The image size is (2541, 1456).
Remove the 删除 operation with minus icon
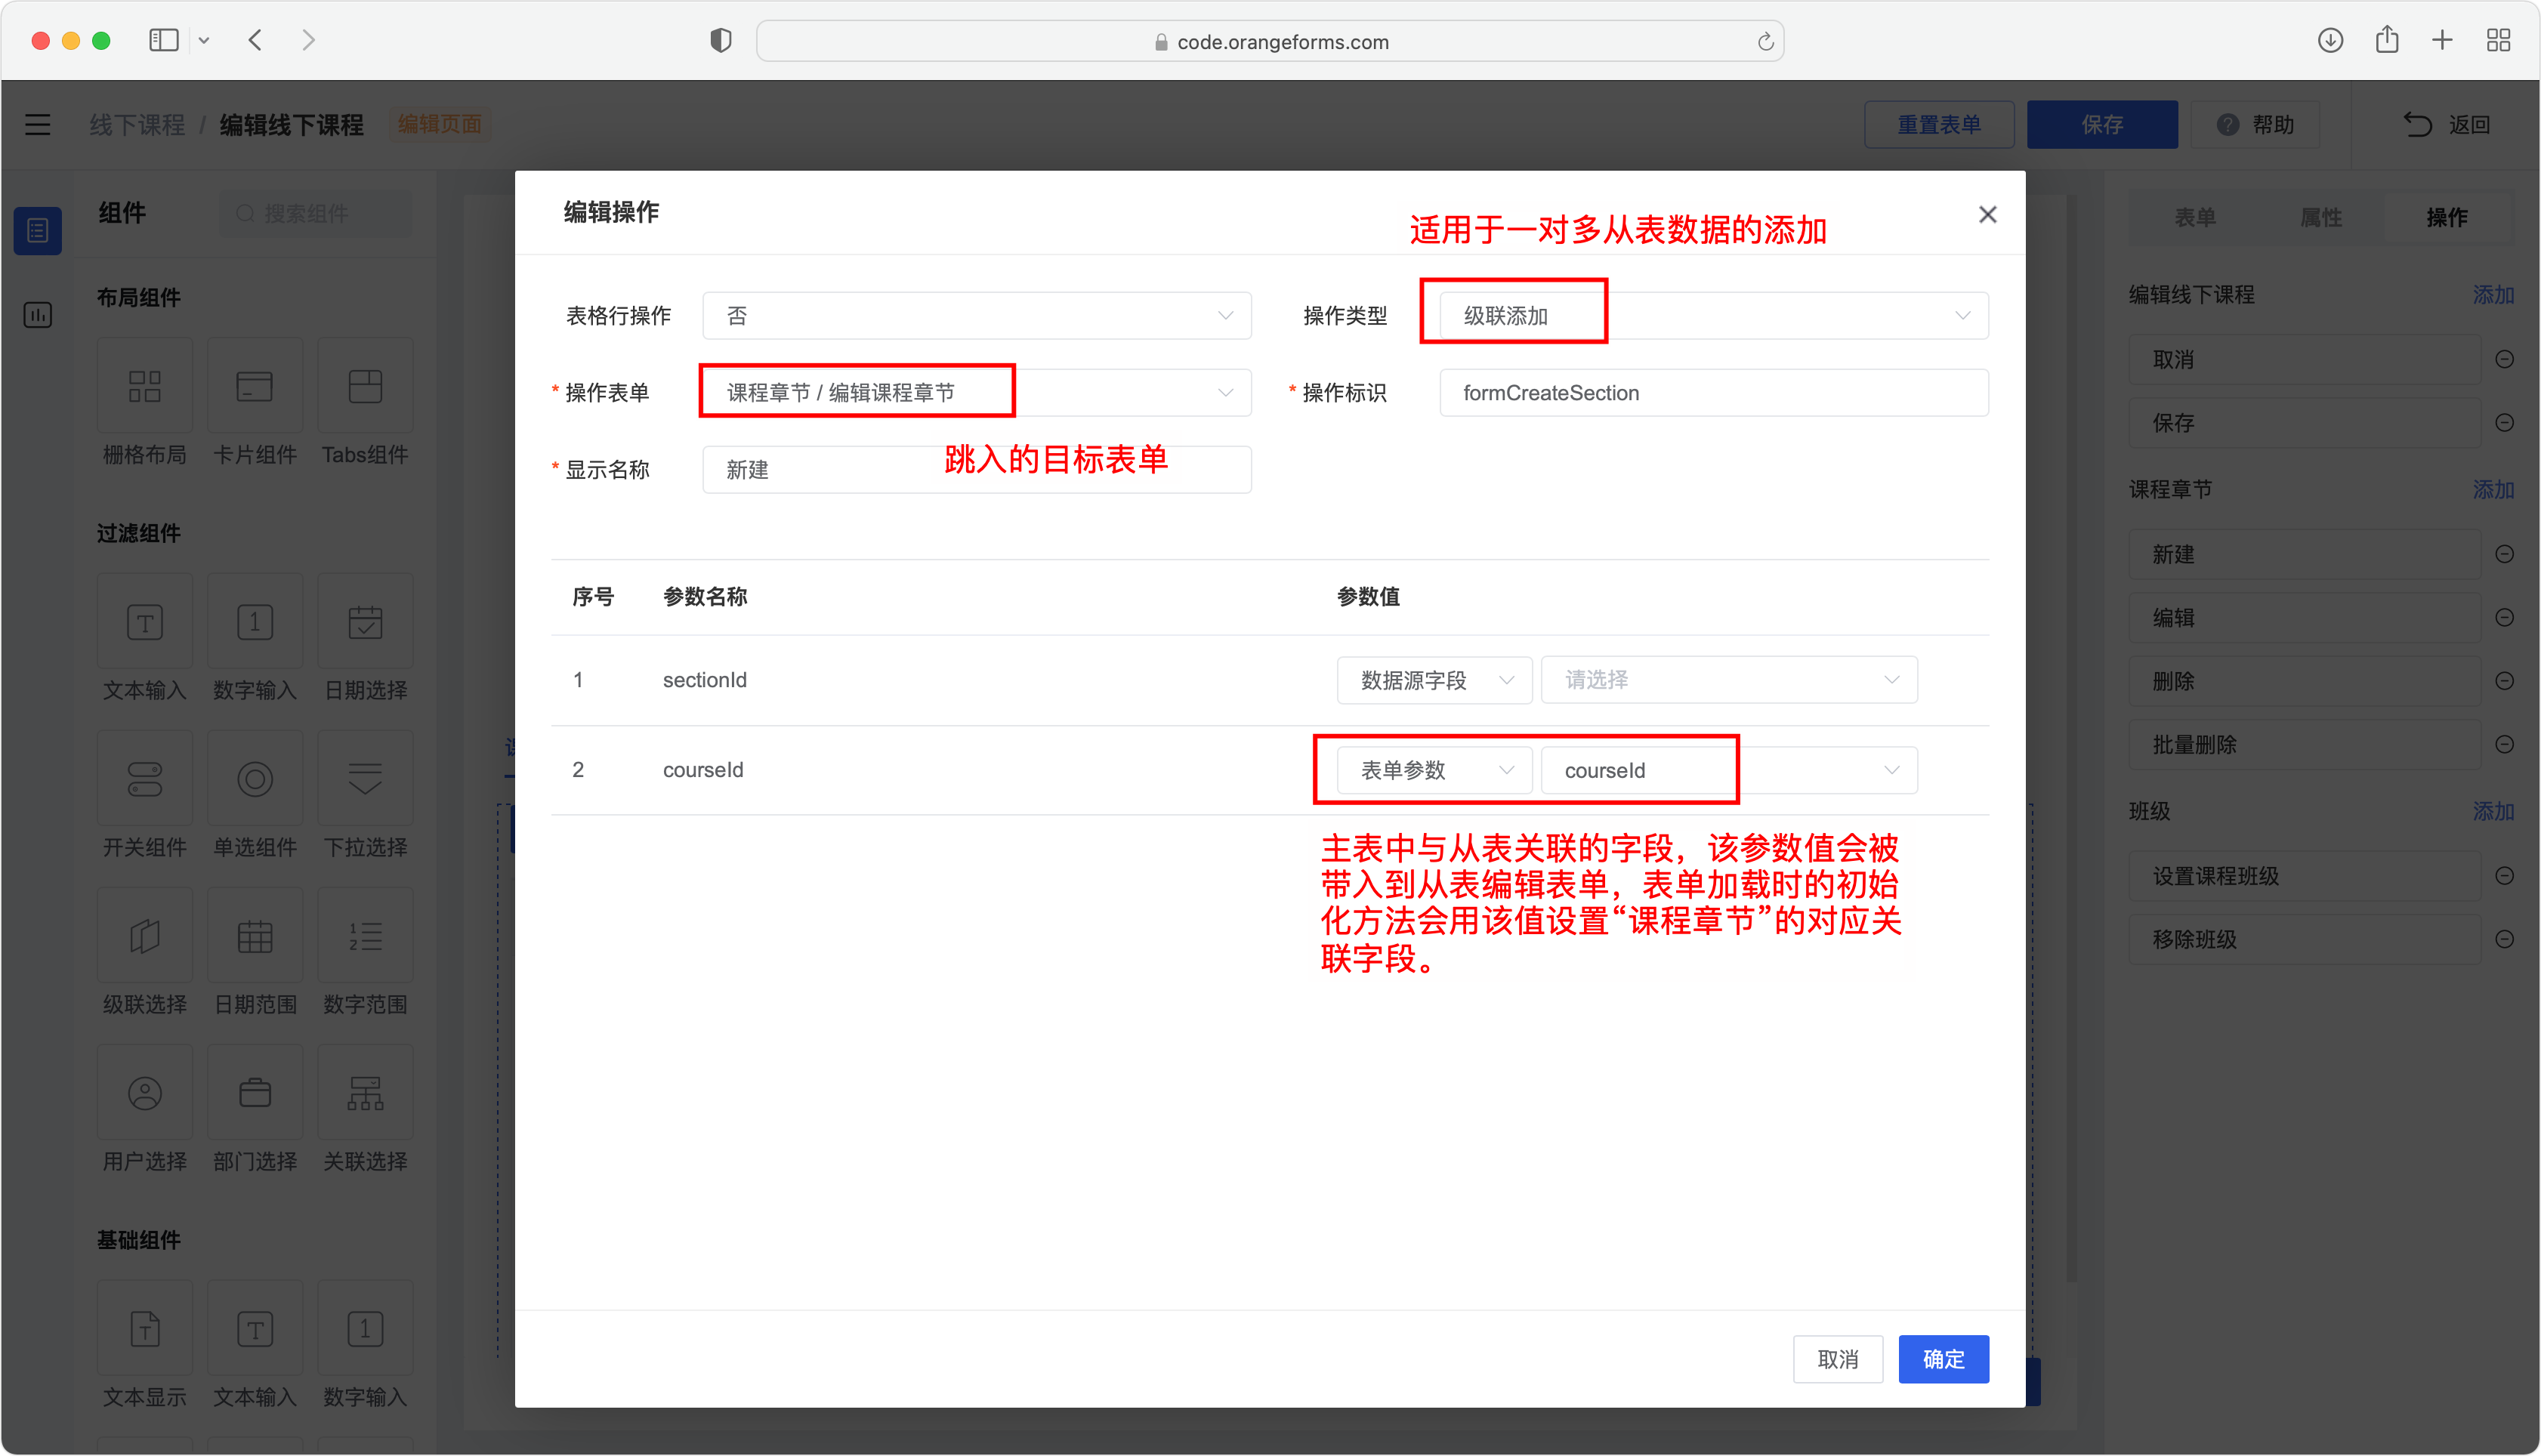coord(2504,681)
